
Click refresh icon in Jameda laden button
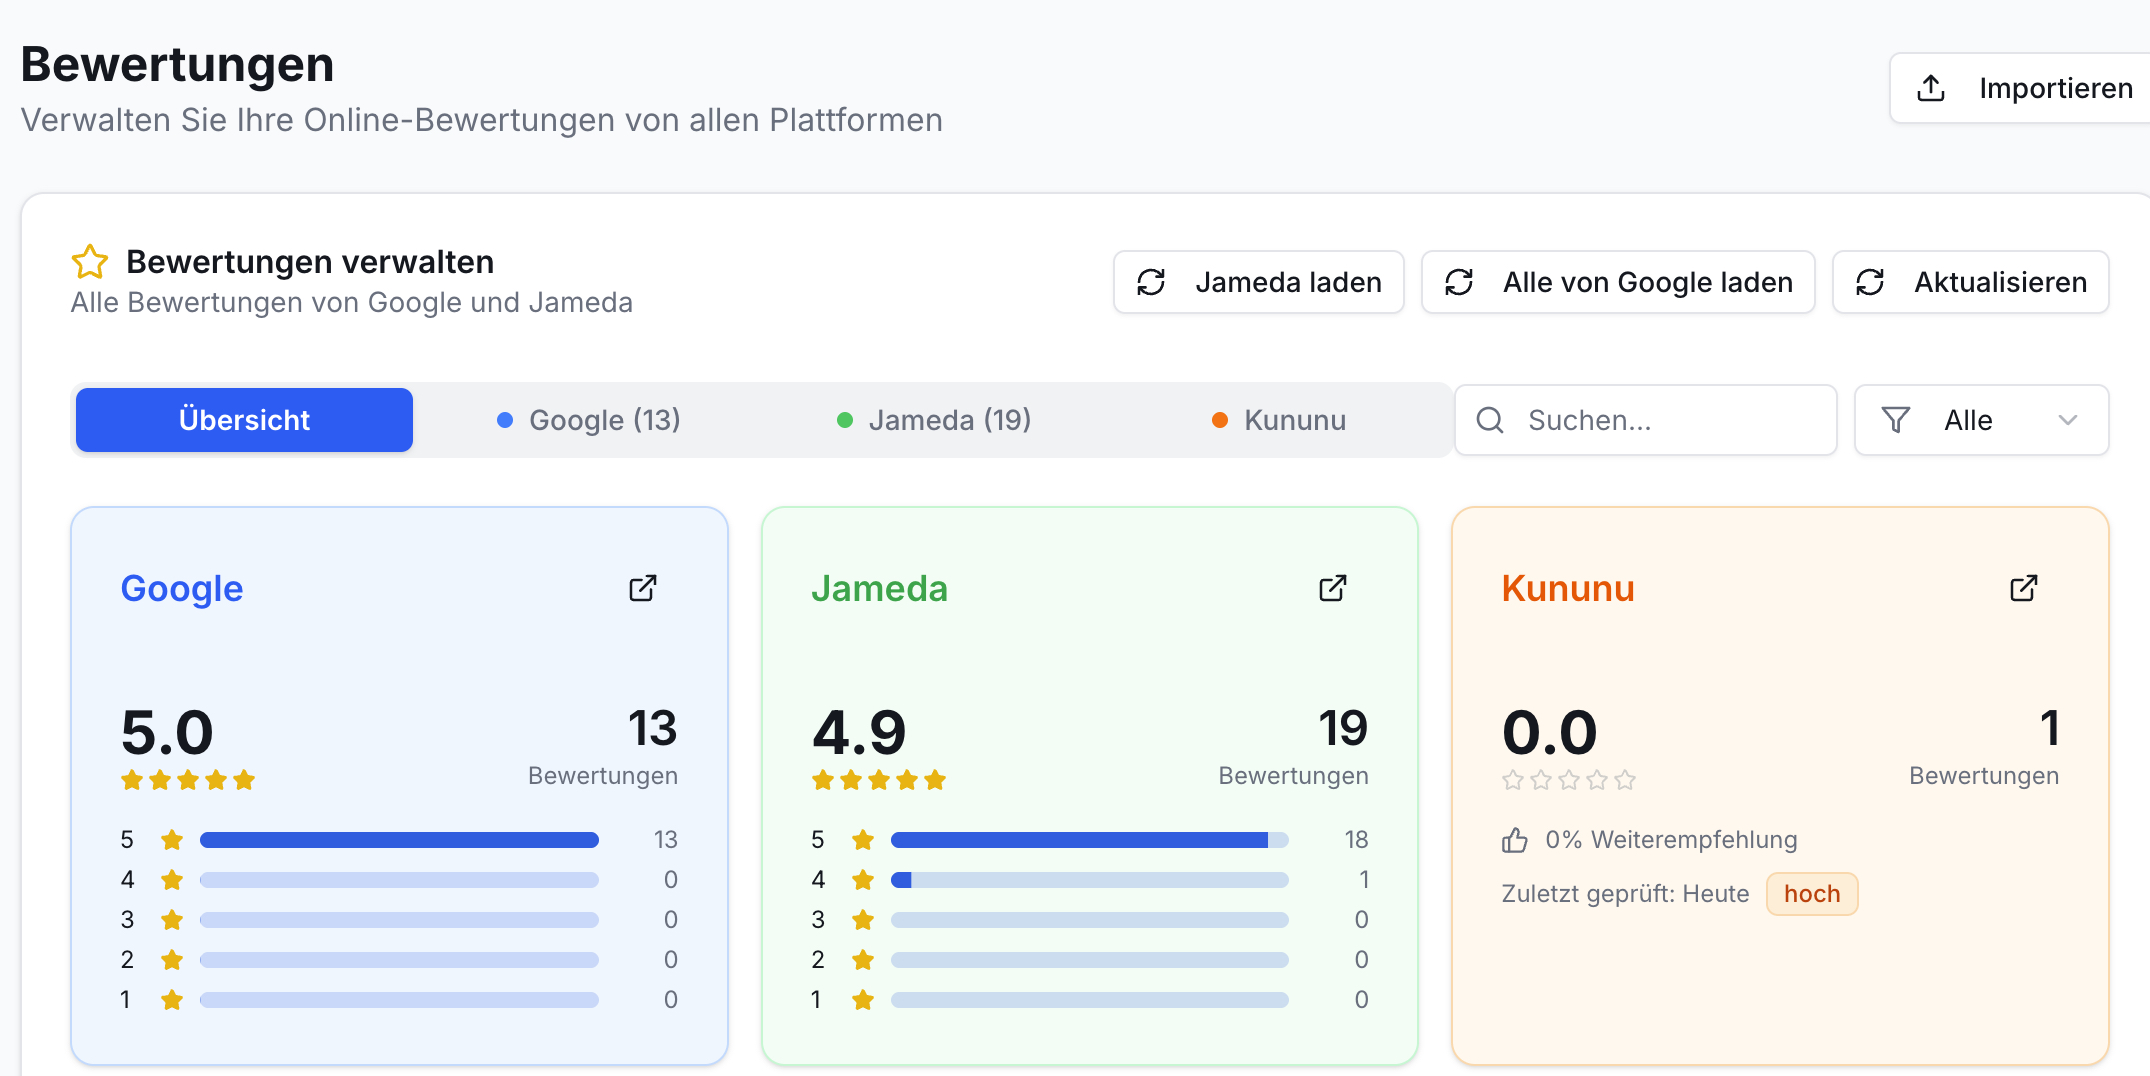[x=1151, y=282]
